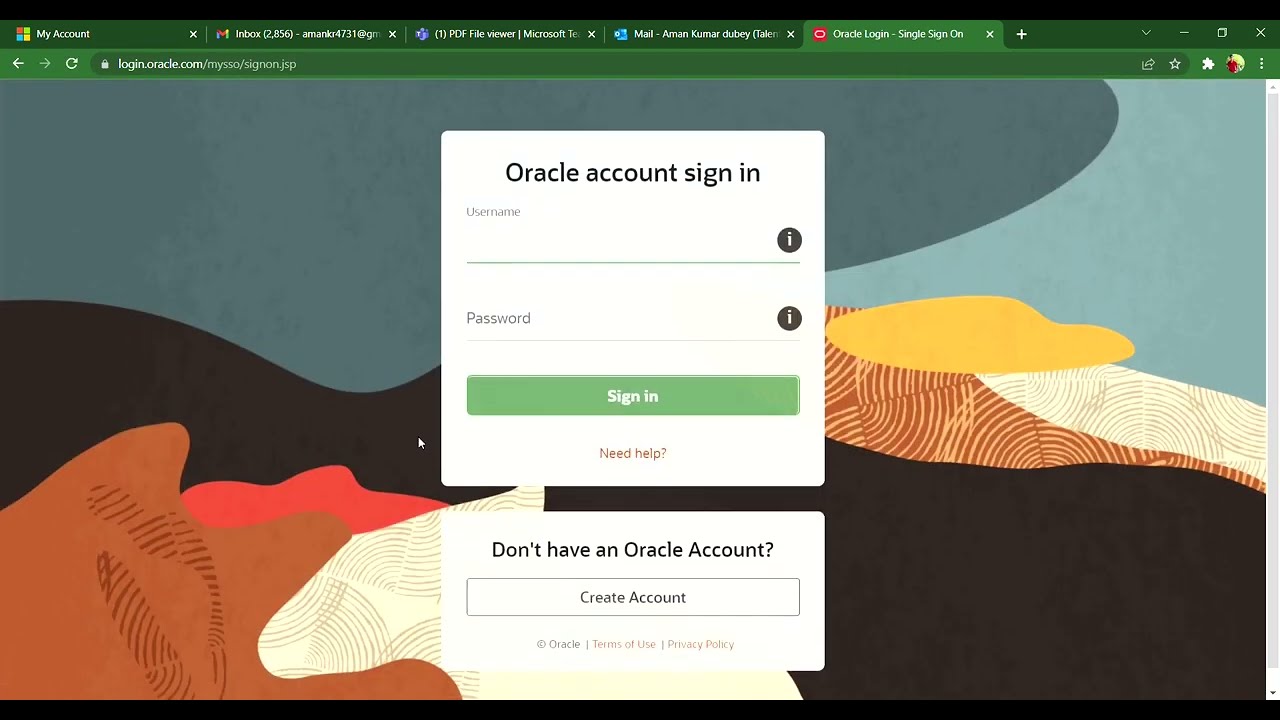Open a new tab with the plus icon
This screenshot has height=720, width=1280.
1021,34
